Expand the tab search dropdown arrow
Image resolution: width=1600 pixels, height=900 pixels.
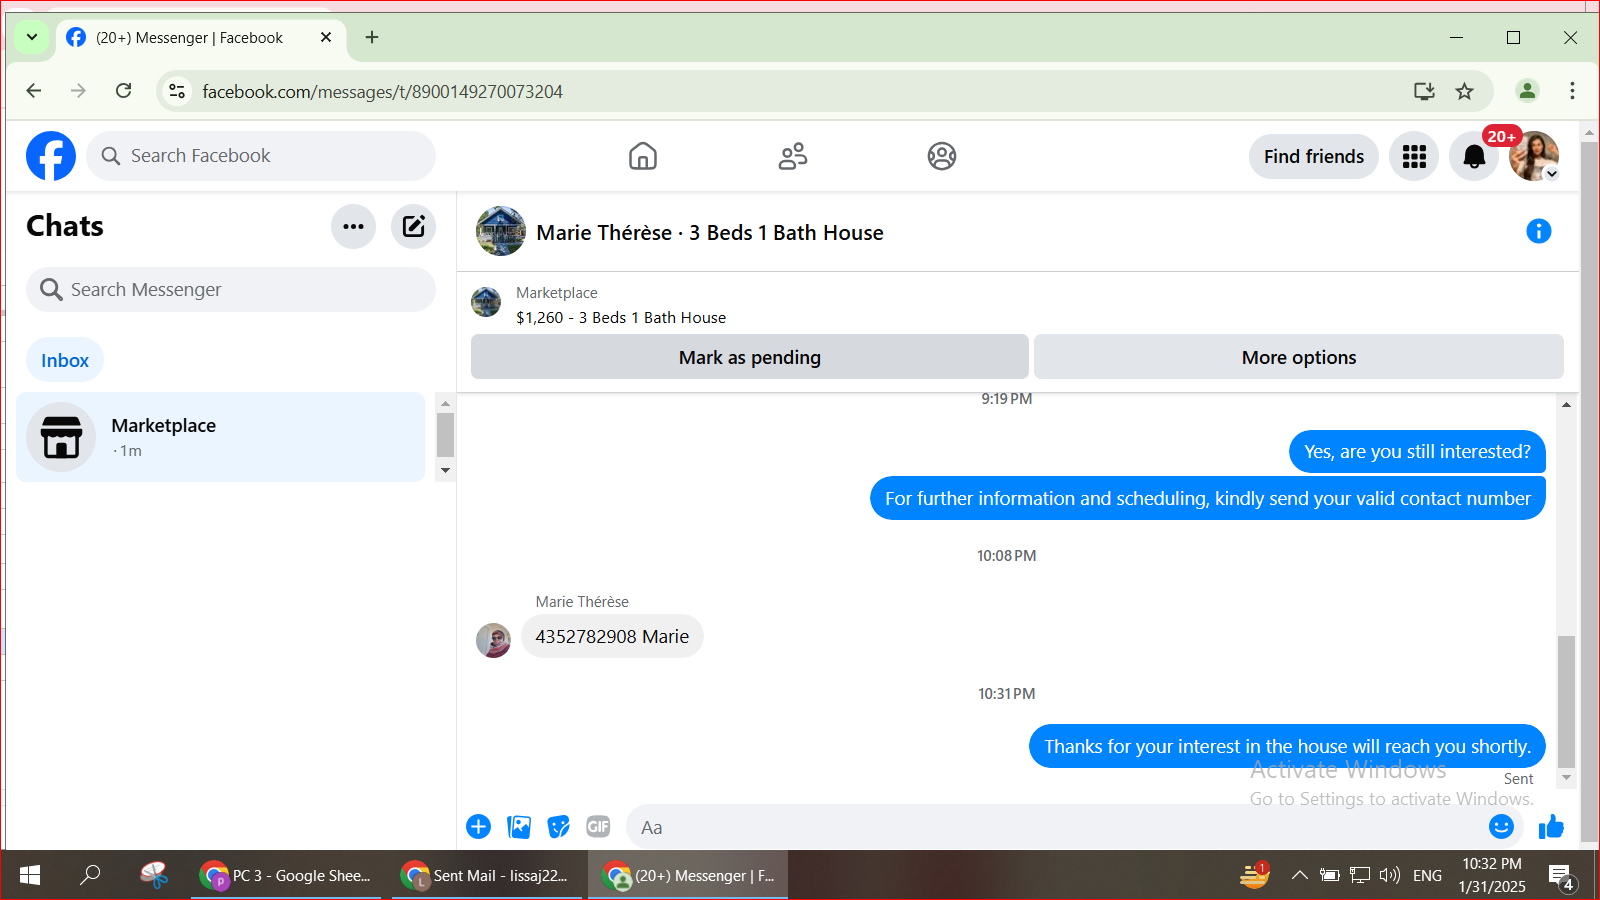(32, 37)
